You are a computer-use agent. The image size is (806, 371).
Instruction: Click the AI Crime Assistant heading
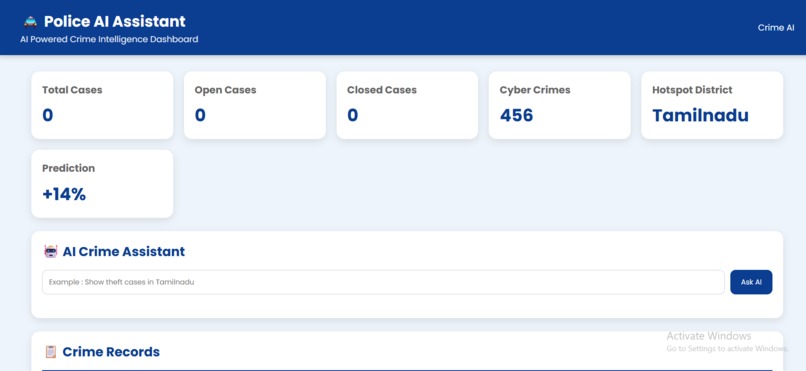pyautogui.click(x=123, y=251)
